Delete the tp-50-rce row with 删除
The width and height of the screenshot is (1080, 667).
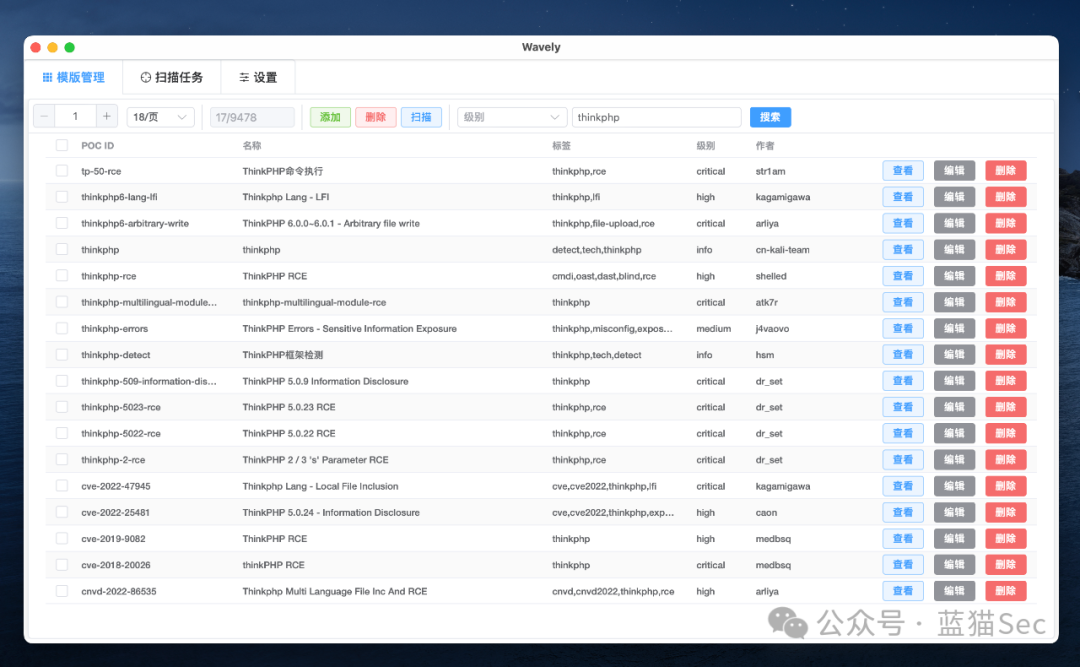point(1006,171)
